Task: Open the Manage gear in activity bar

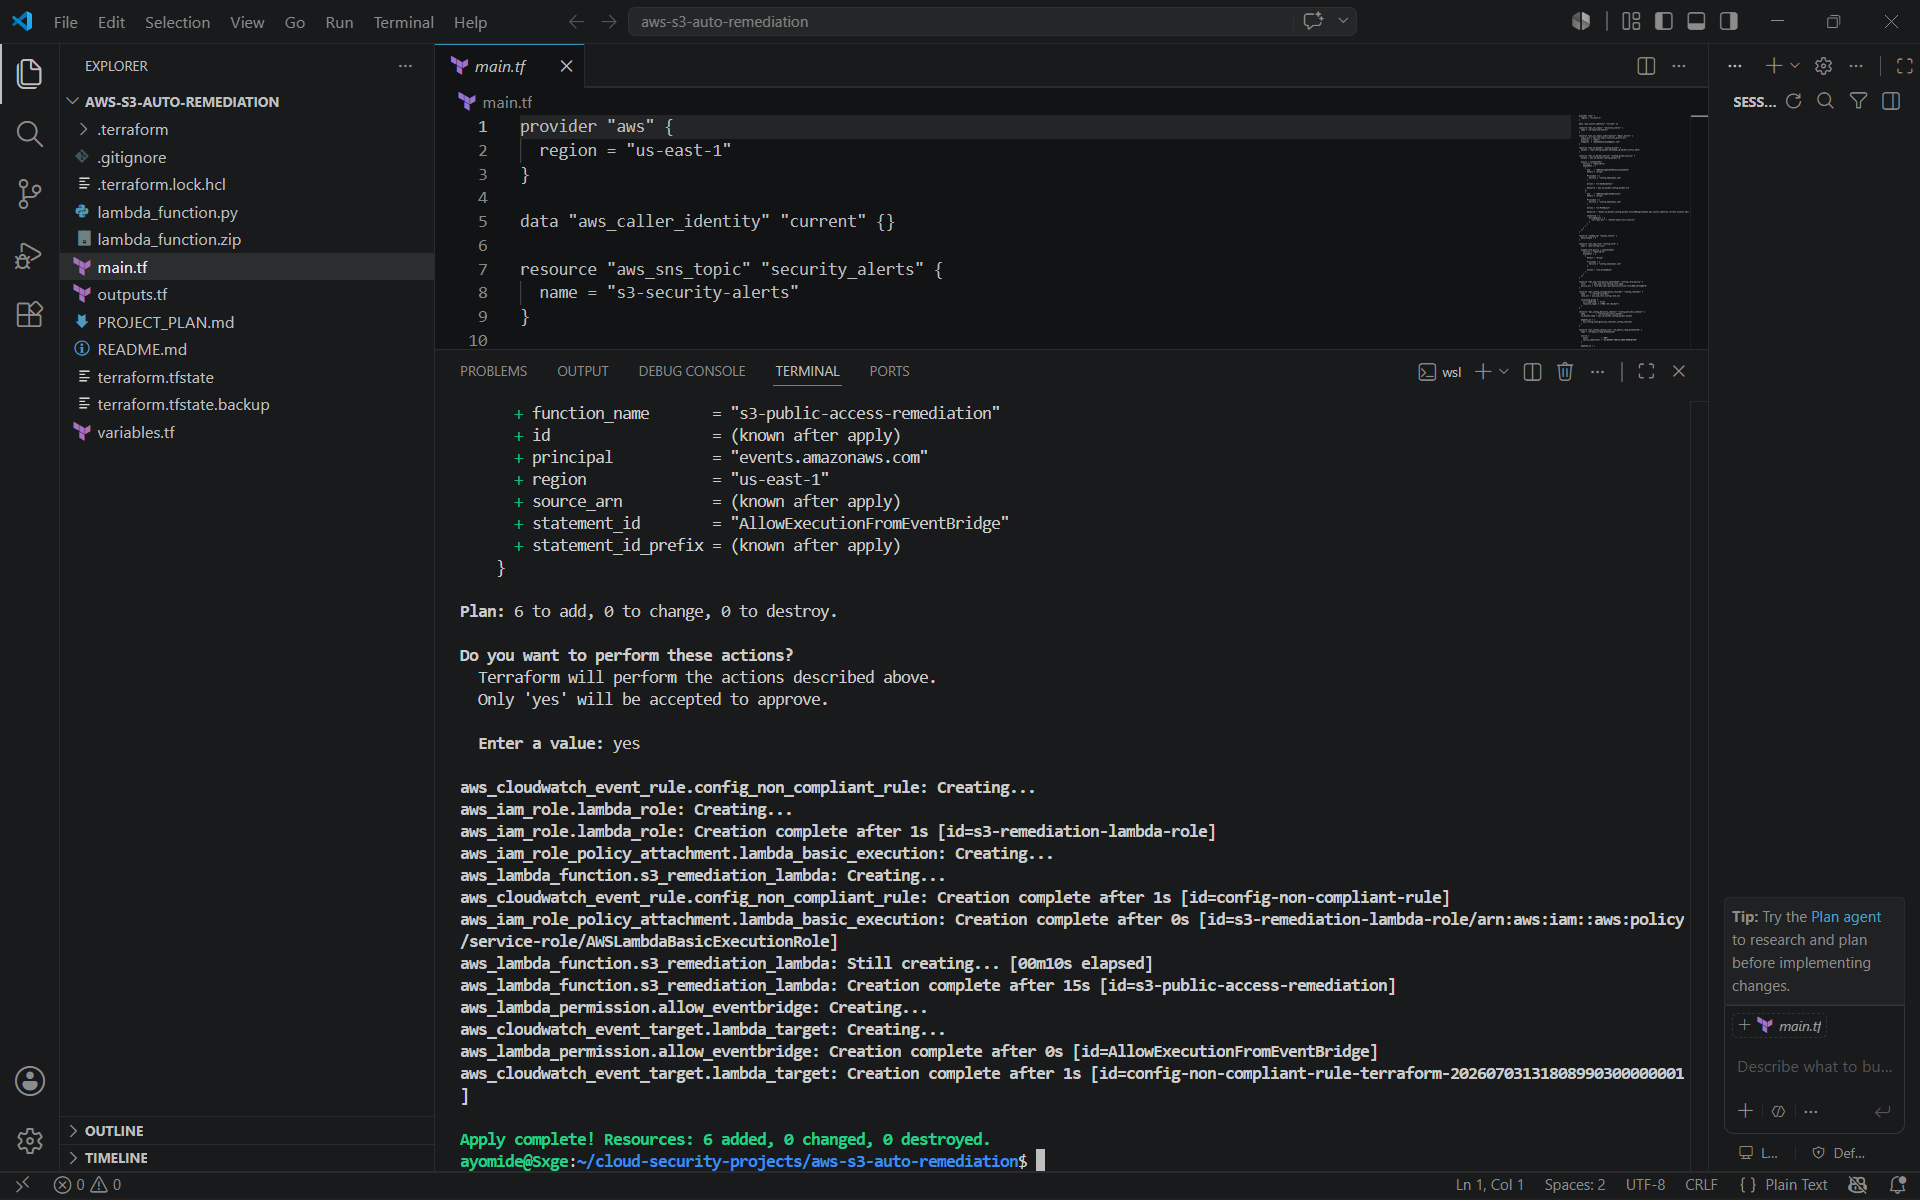Action: click(x=30, y=1141)
